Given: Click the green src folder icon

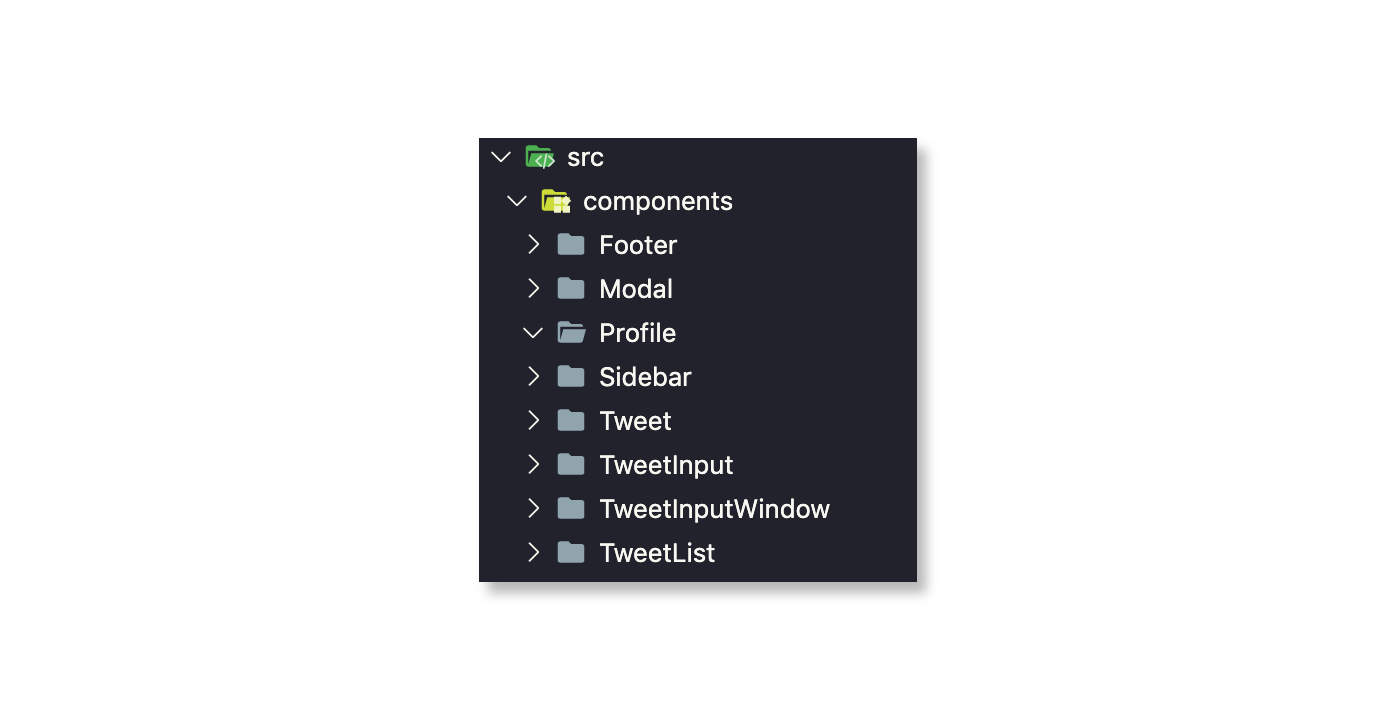Looking at the screenshot, I should click(x=540, y=157).
